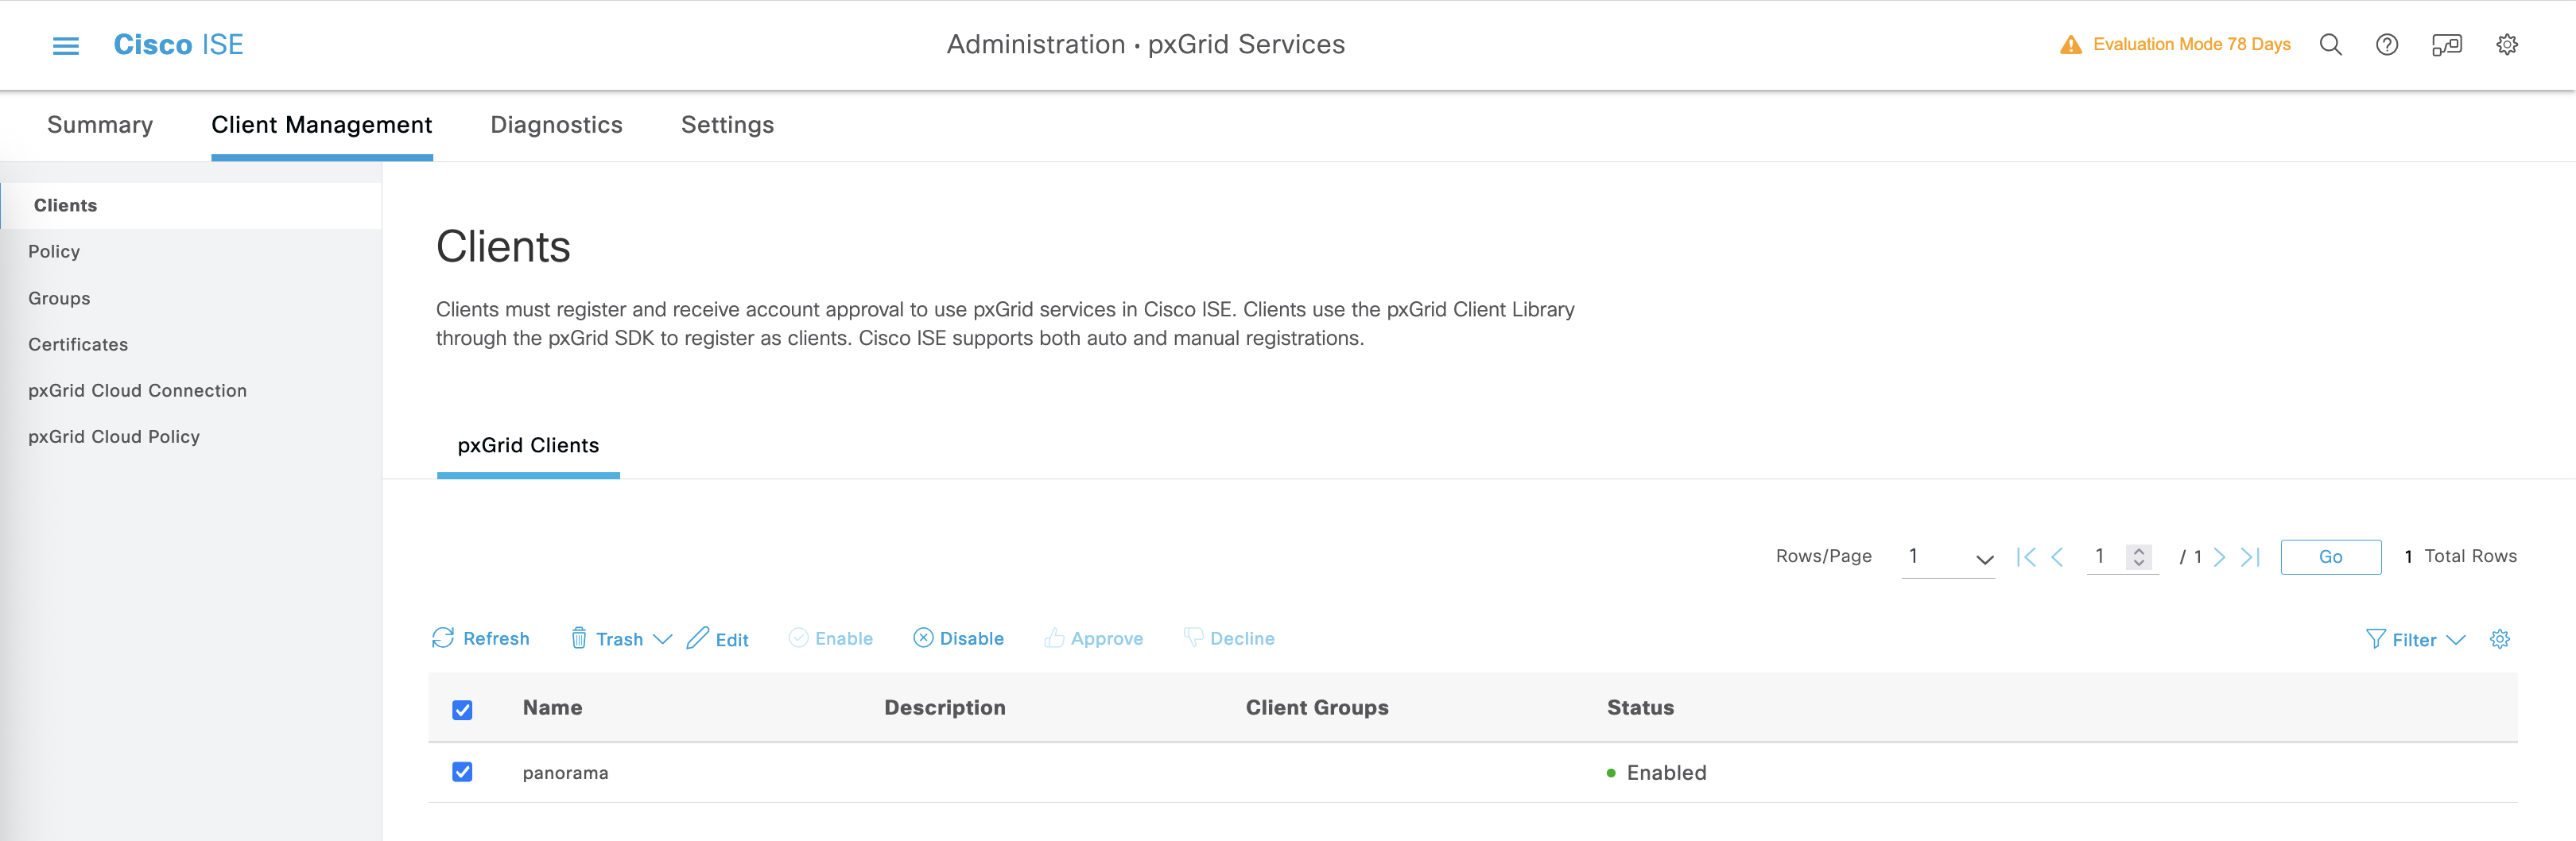Toggle the select-all header checkbox

click(462, 709)
